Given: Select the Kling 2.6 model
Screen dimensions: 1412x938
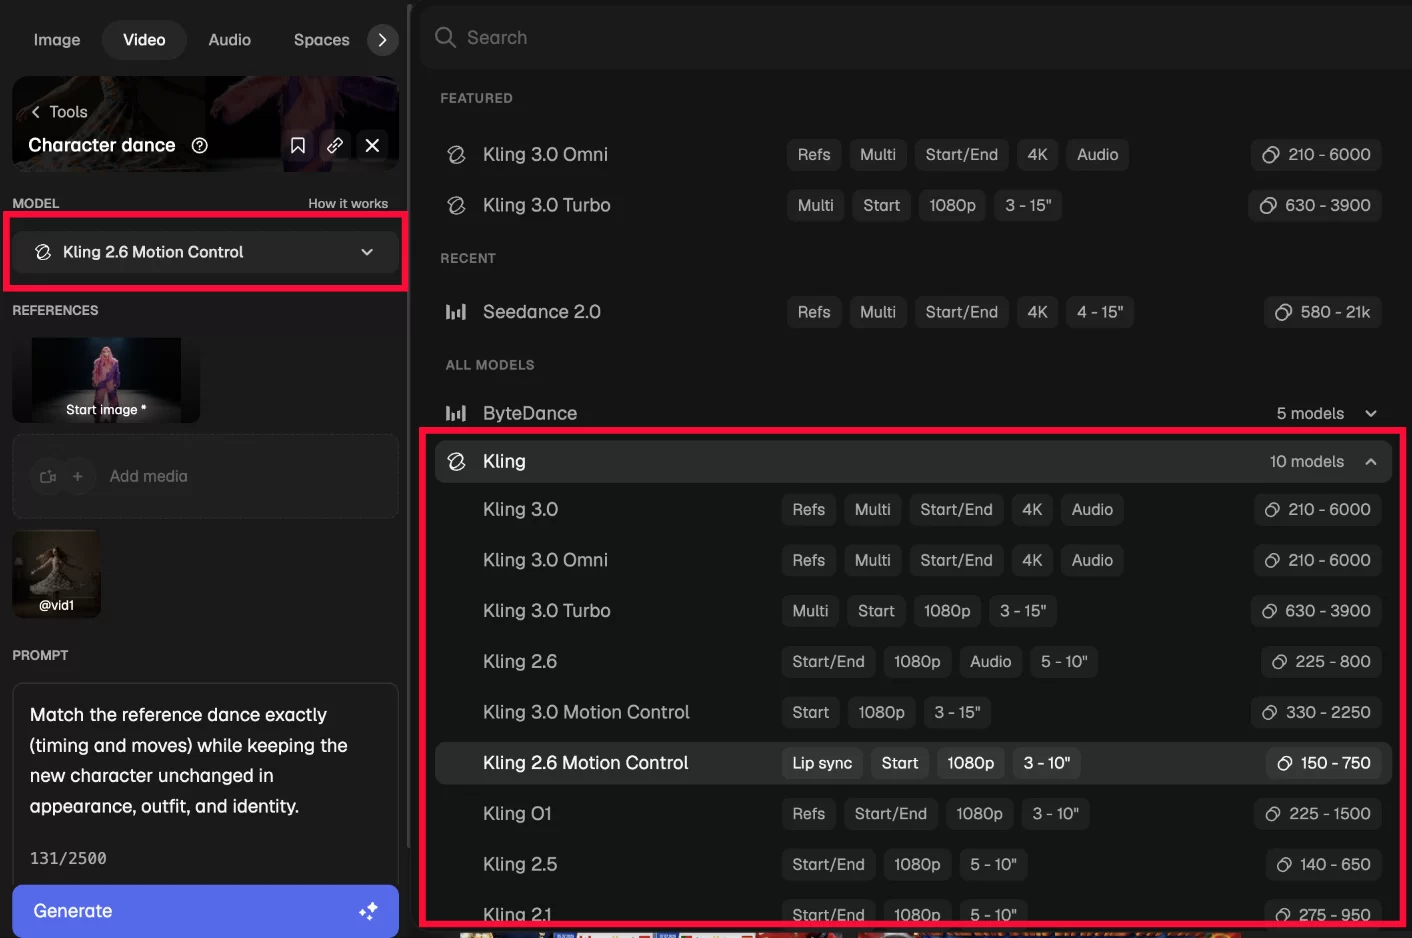Looking at the screenshot, I should (x=913, y=661).
